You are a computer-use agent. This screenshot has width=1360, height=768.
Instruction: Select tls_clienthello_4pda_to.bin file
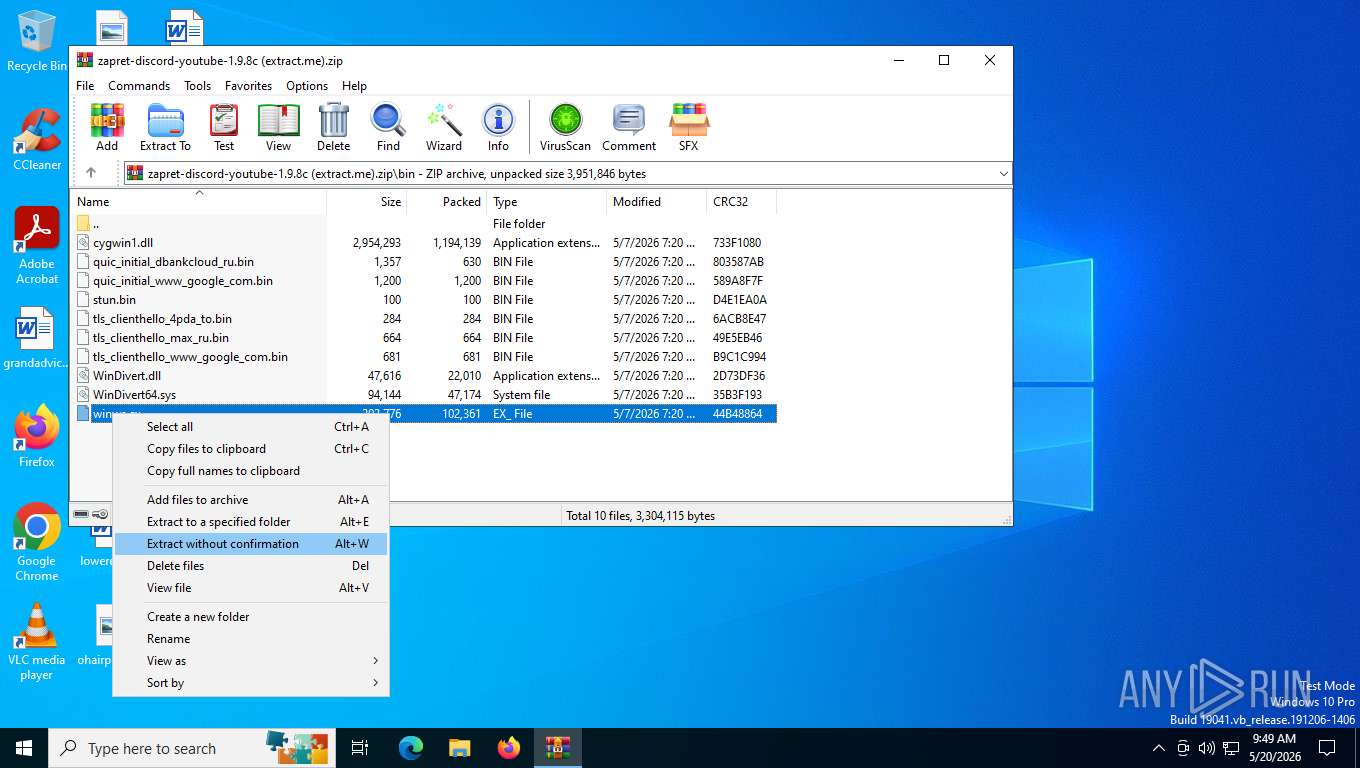pyautogui.click(x=425, y=319)
